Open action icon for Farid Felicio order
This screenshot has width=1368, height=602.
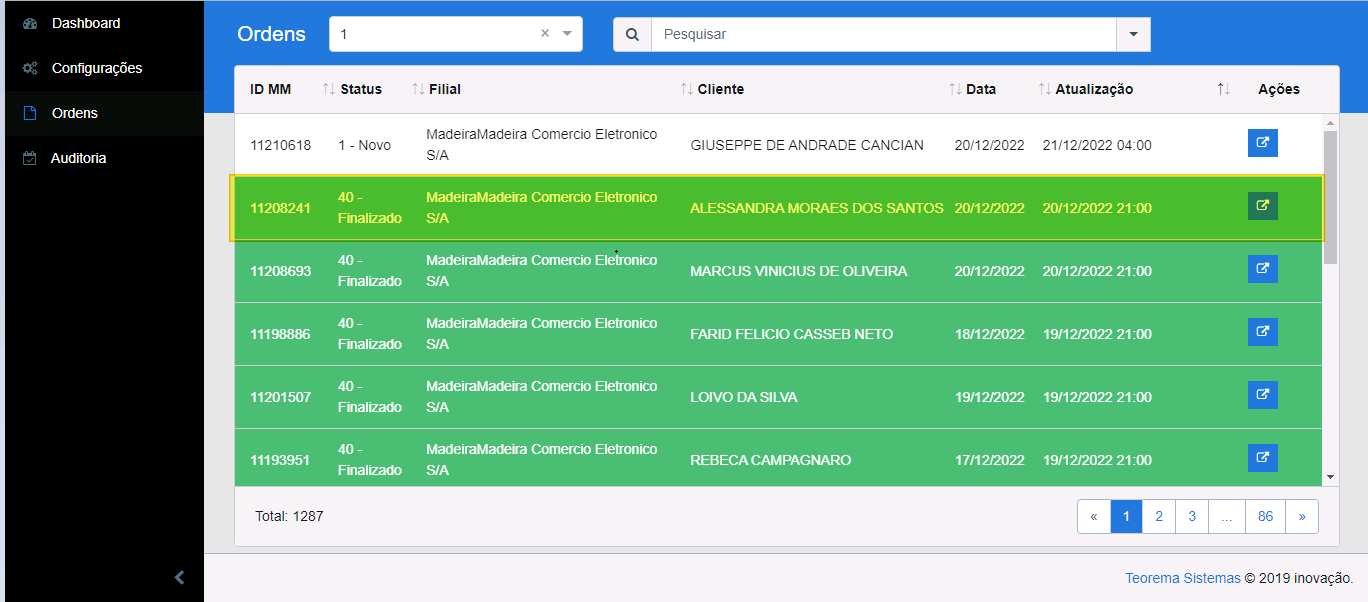[1262, 332]
